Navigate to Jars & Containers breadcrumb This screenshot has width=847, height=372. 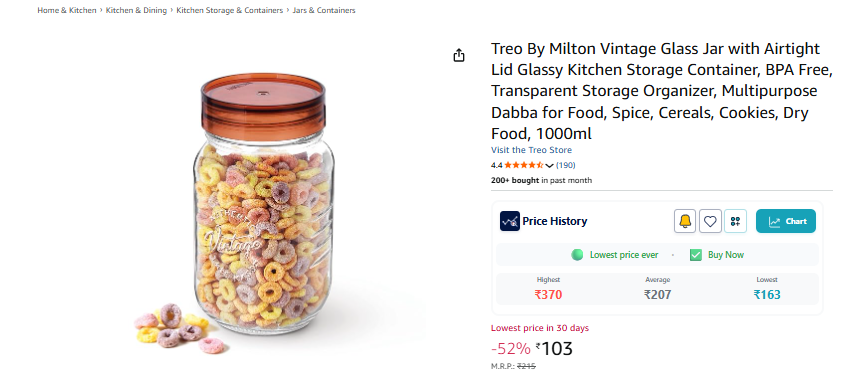(x=324, y=10)
